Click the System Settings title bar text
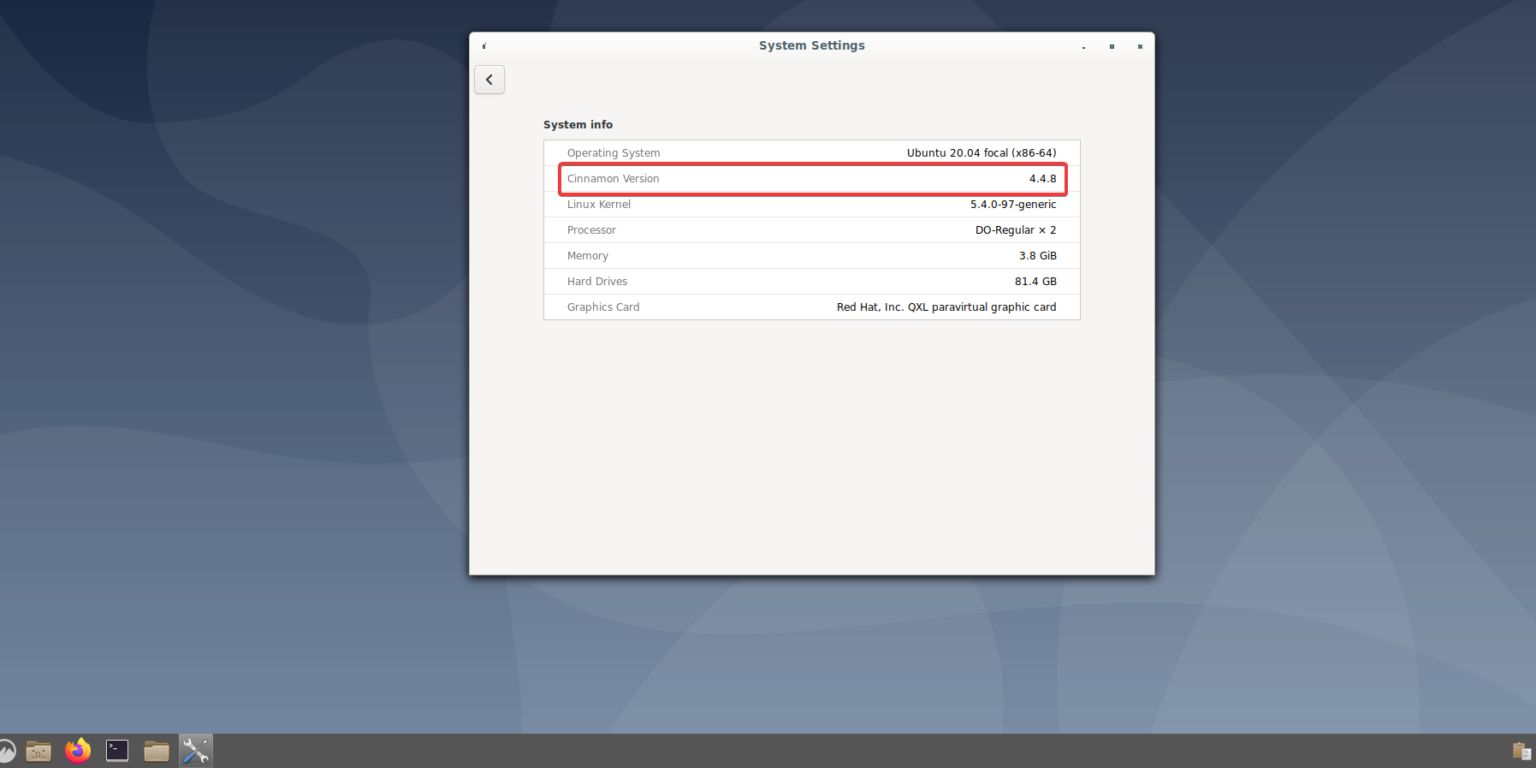 [811, 45]
